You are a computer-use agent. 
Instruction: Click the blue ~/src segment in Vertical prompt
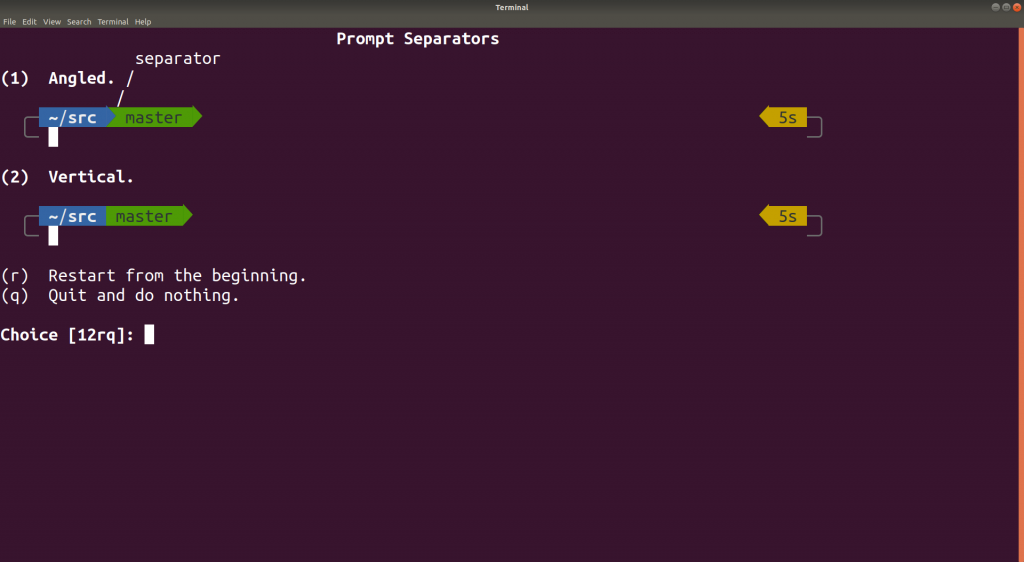[x=72, y=216]
